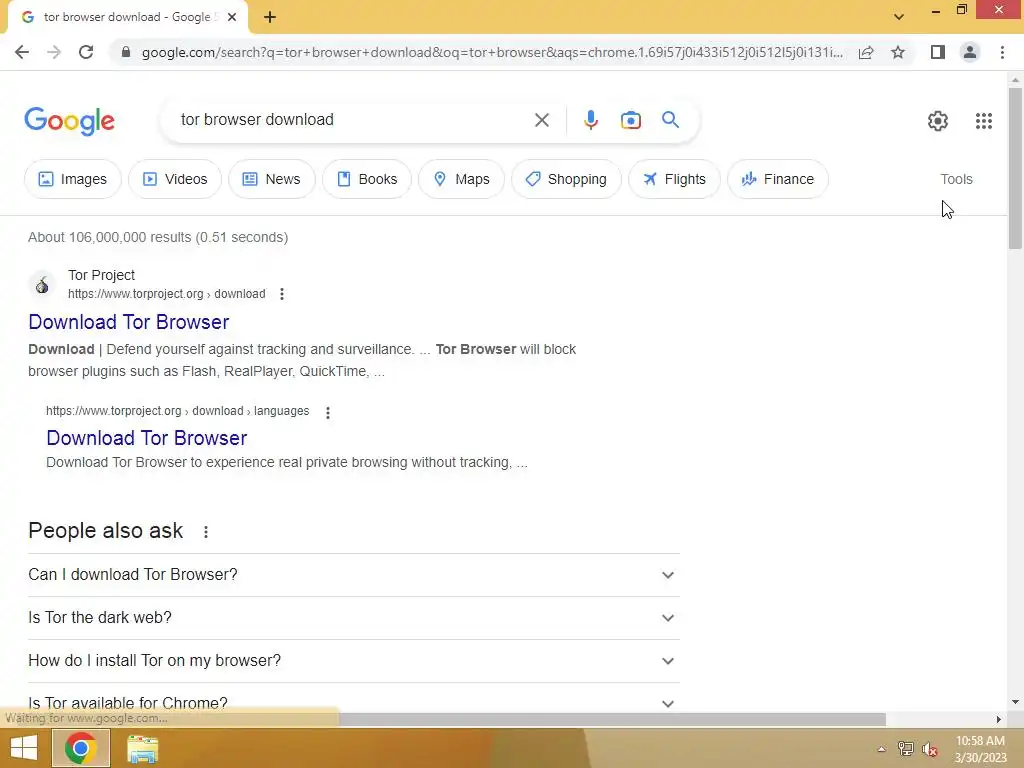Image resolution: width=1024 pixels, height=768 pixels.
Task: Open network status tray icon
Action: click(x=905, y=749)
